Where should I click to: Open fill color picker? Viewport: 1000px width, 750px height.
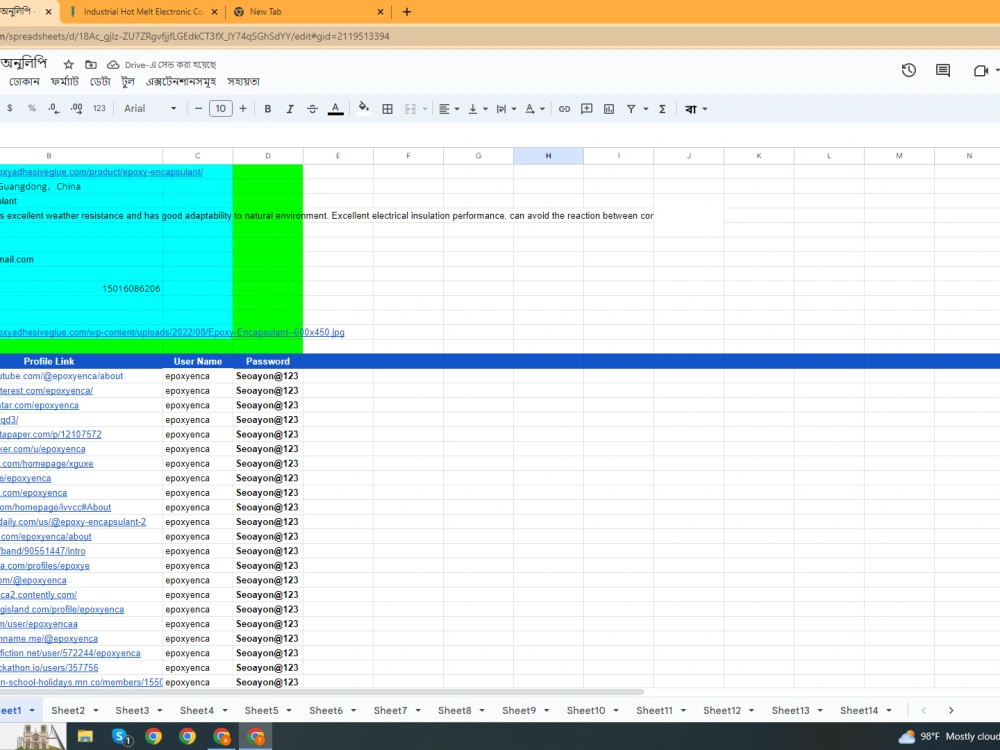(364, 108)
